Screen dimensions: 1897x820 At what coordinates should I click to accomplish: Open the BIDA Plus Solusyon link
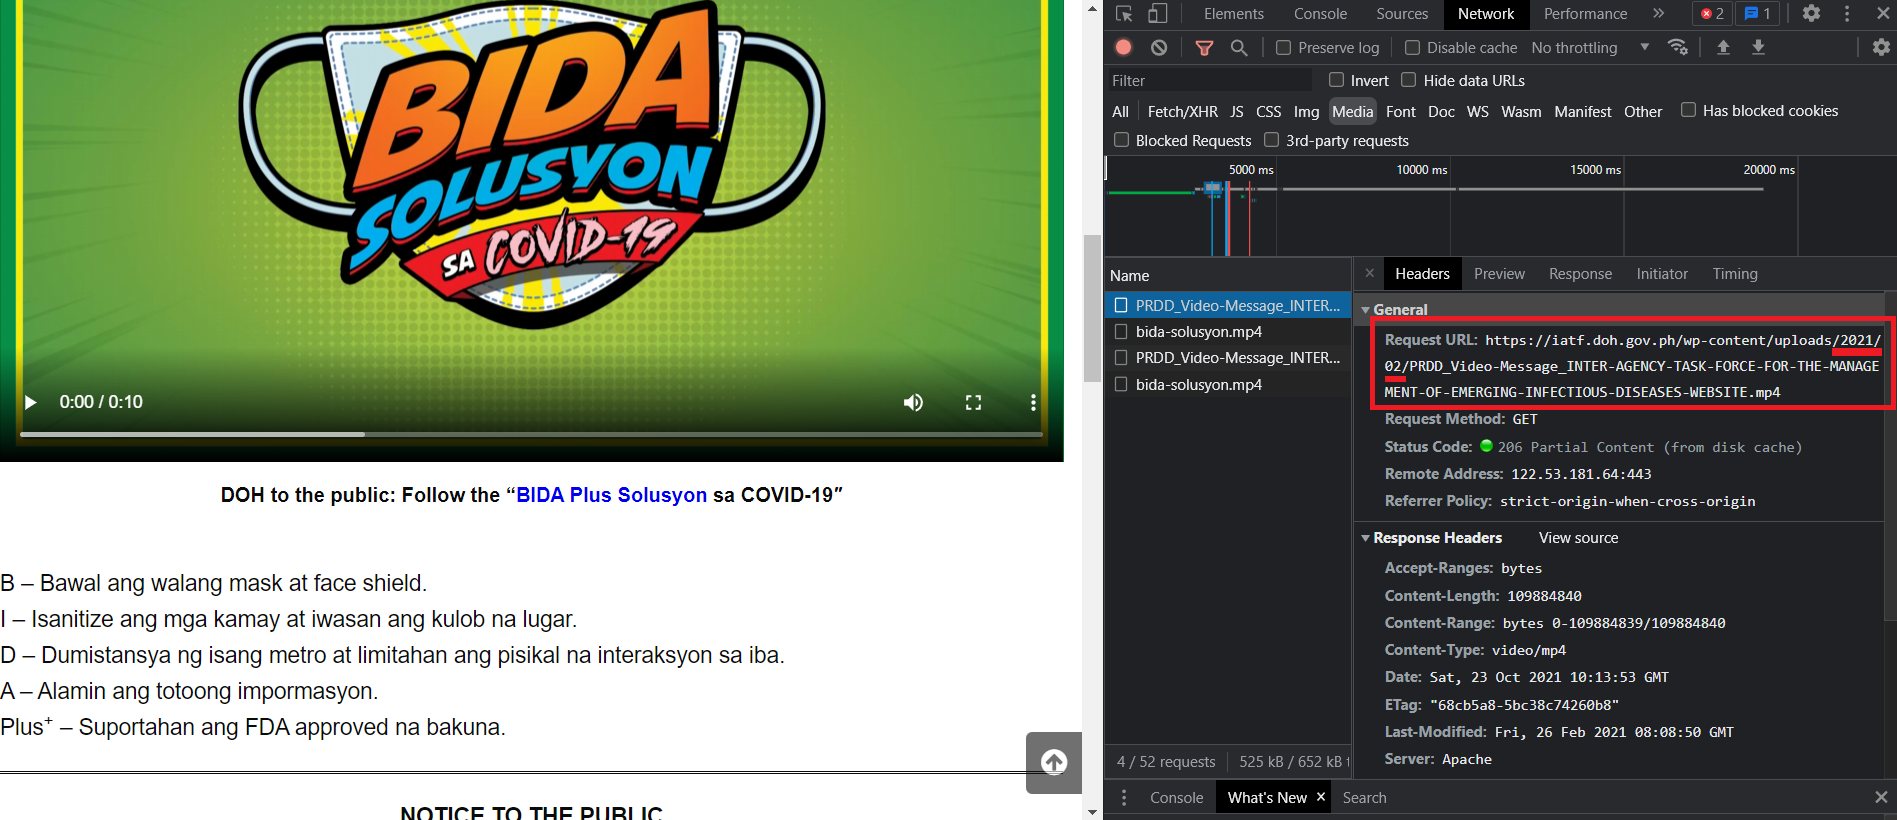(611, 495)
